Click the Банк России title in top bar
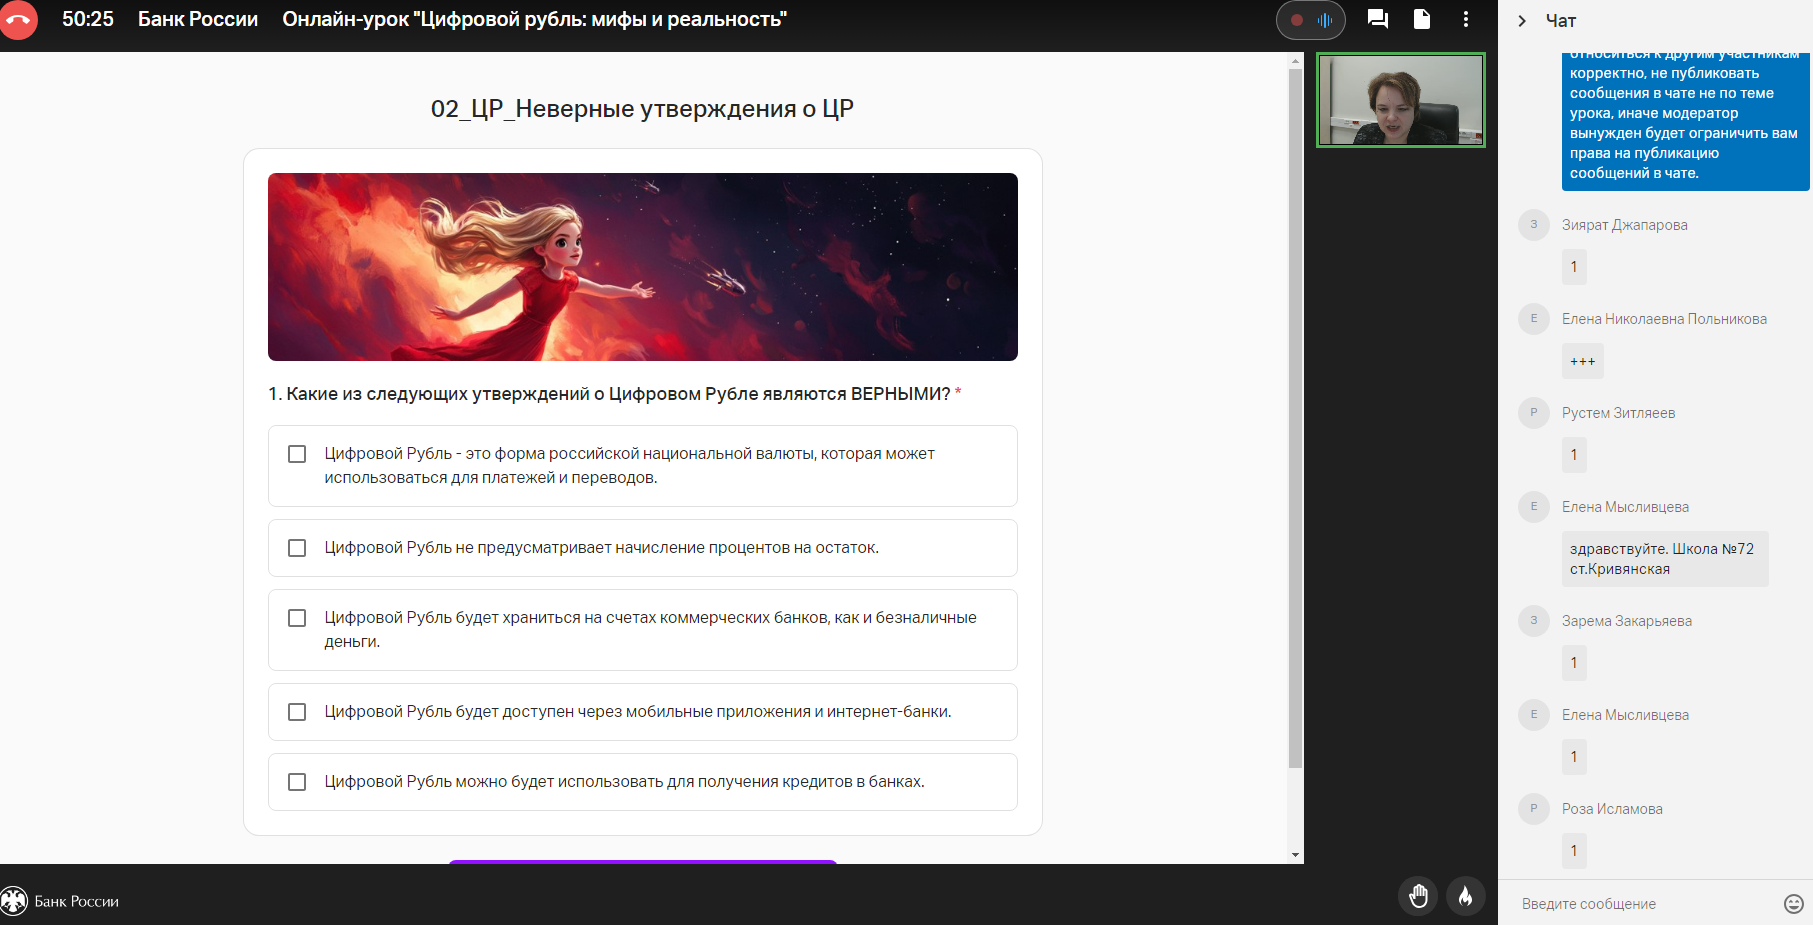Viewport: 1813px width, 925px height. pos(198,19)
